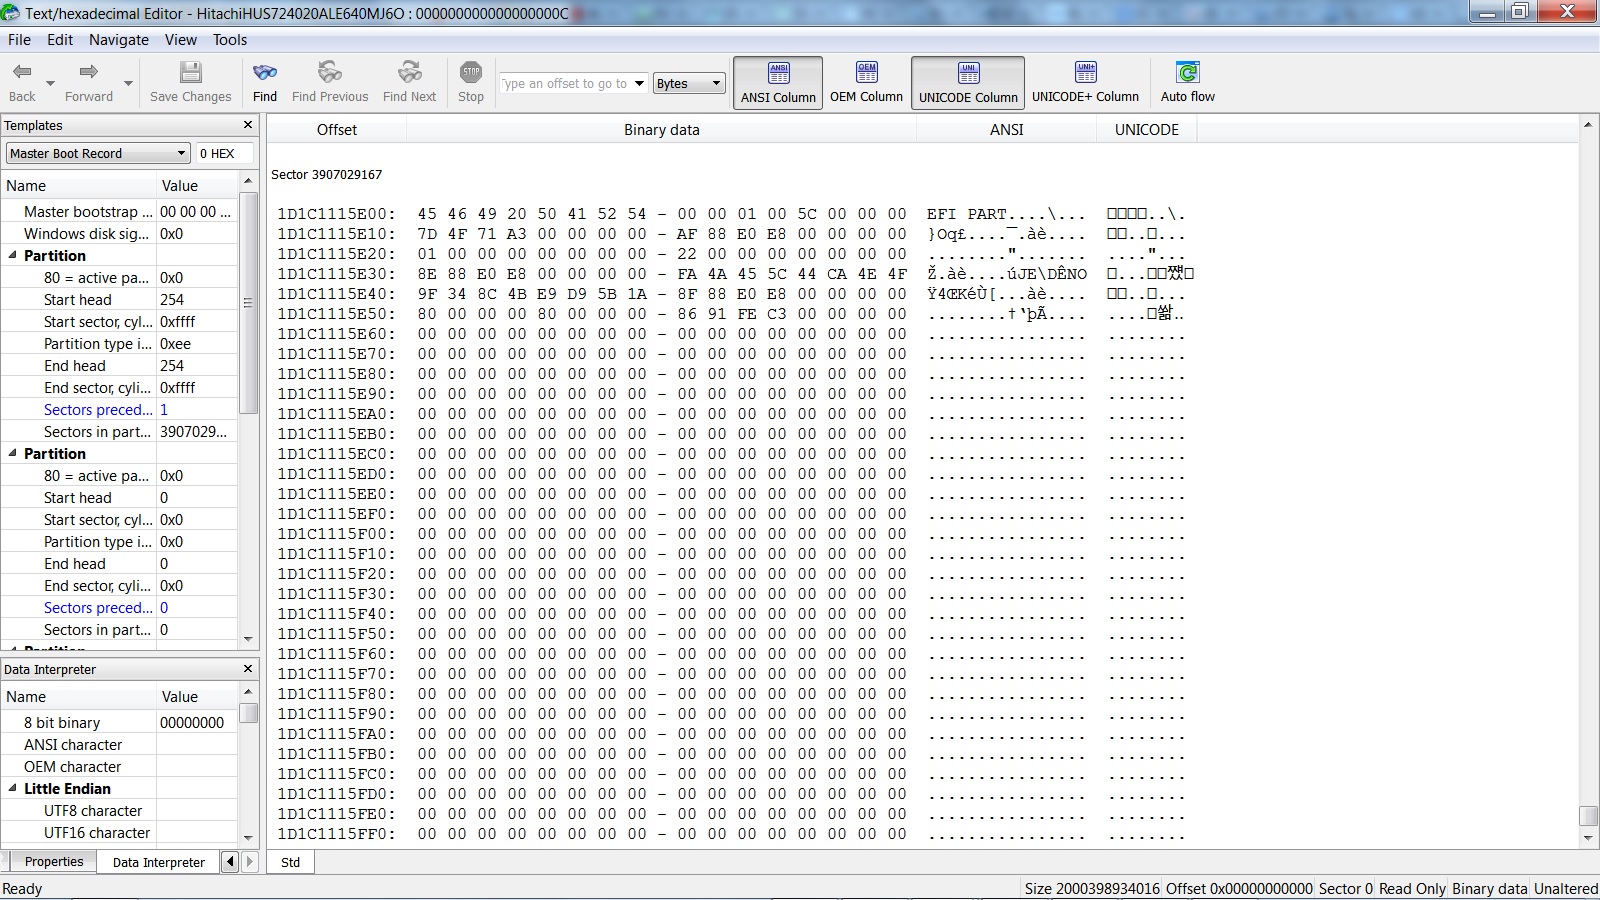This screenshot has width=1600, height=900.
Task: Click the Find Previous icon
Action: 330,72
